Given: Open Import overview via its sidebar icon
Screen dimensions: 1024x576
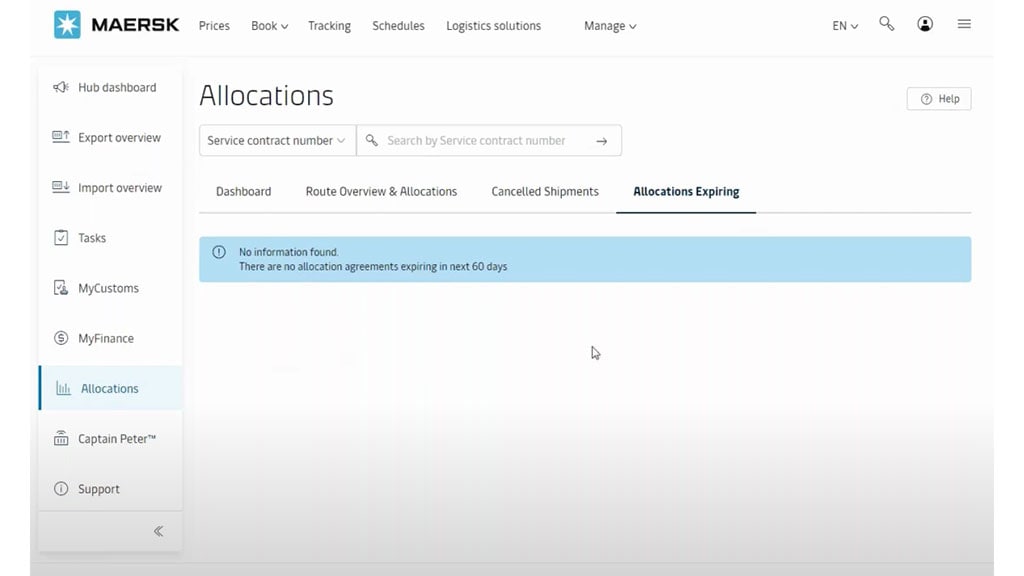Looking at the screenshot, I should [61, 187].
